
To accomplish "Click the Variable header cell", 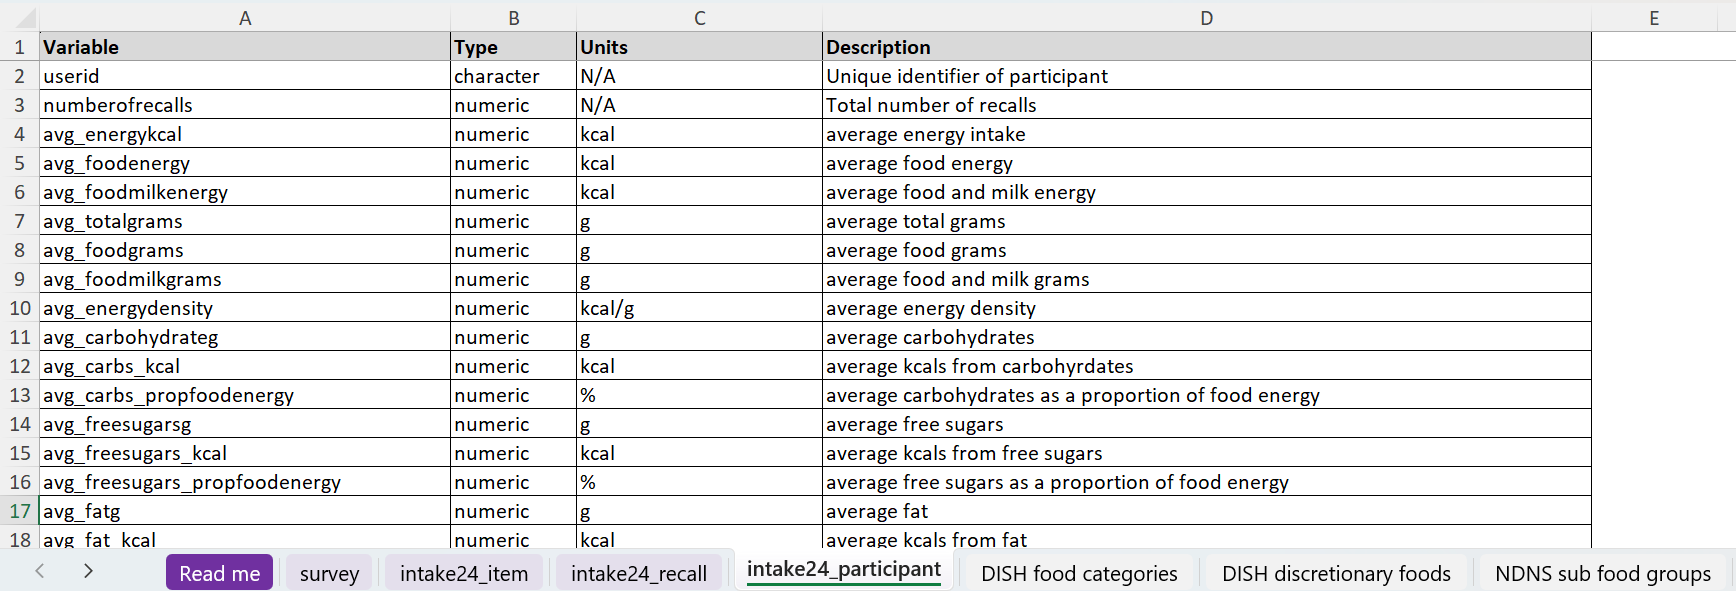I will coord(245,47).
